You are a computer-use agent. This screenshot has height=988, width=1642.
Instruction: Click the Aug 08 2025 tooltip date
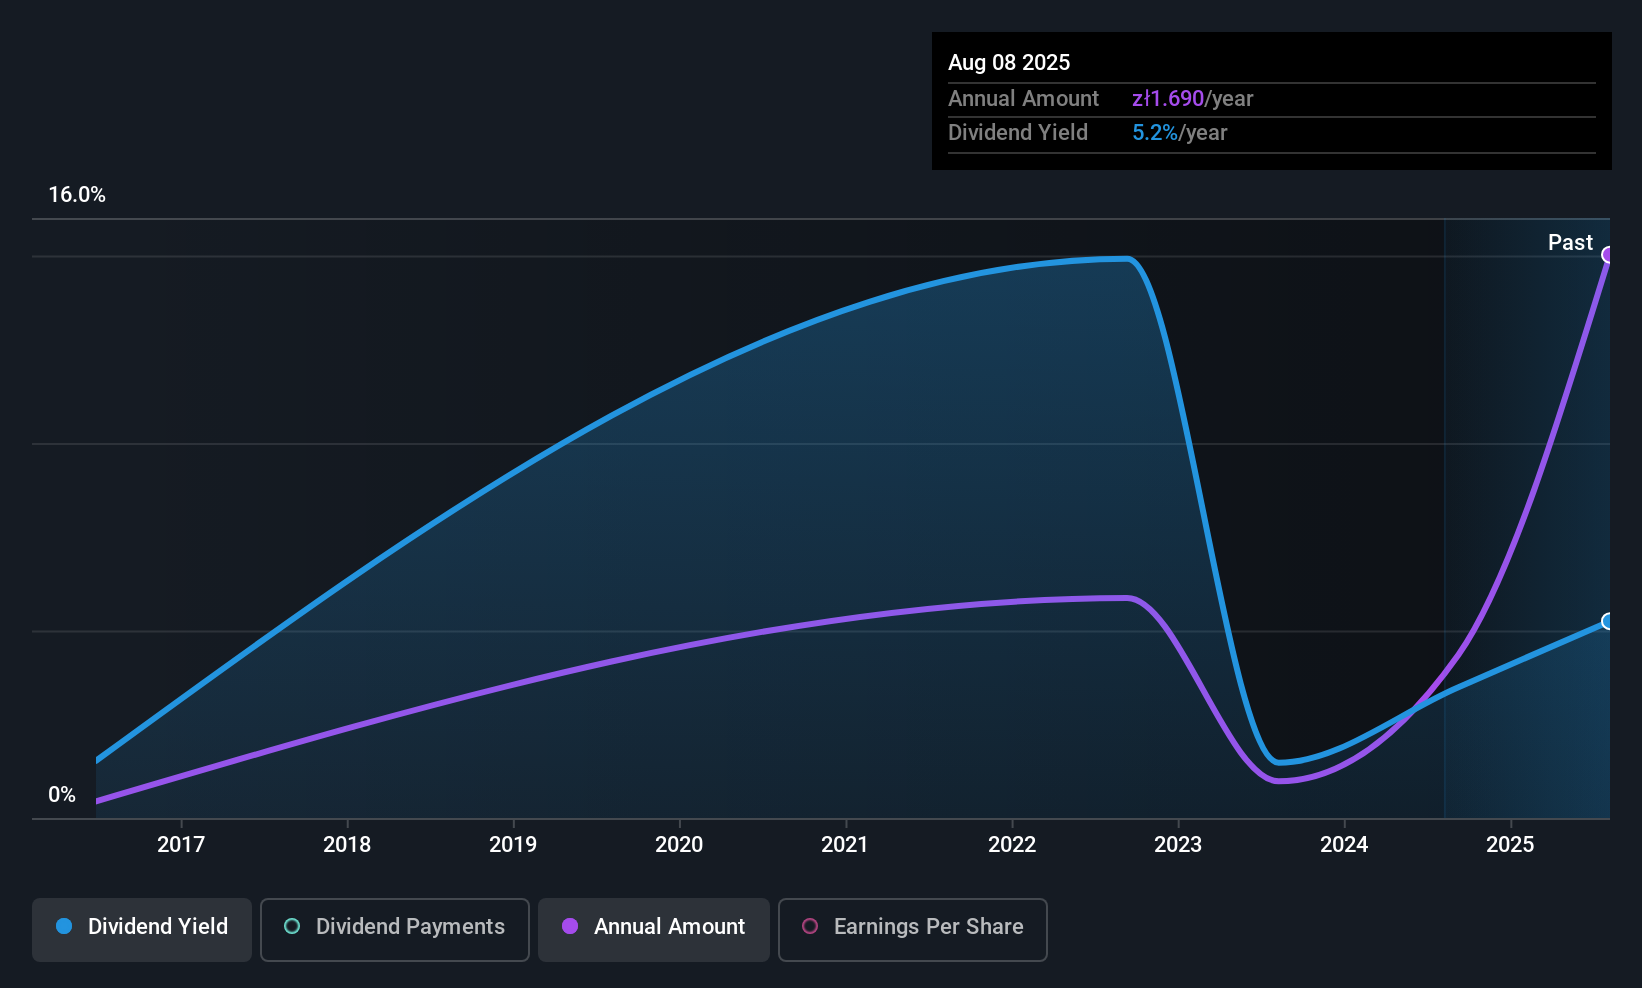1009,63
